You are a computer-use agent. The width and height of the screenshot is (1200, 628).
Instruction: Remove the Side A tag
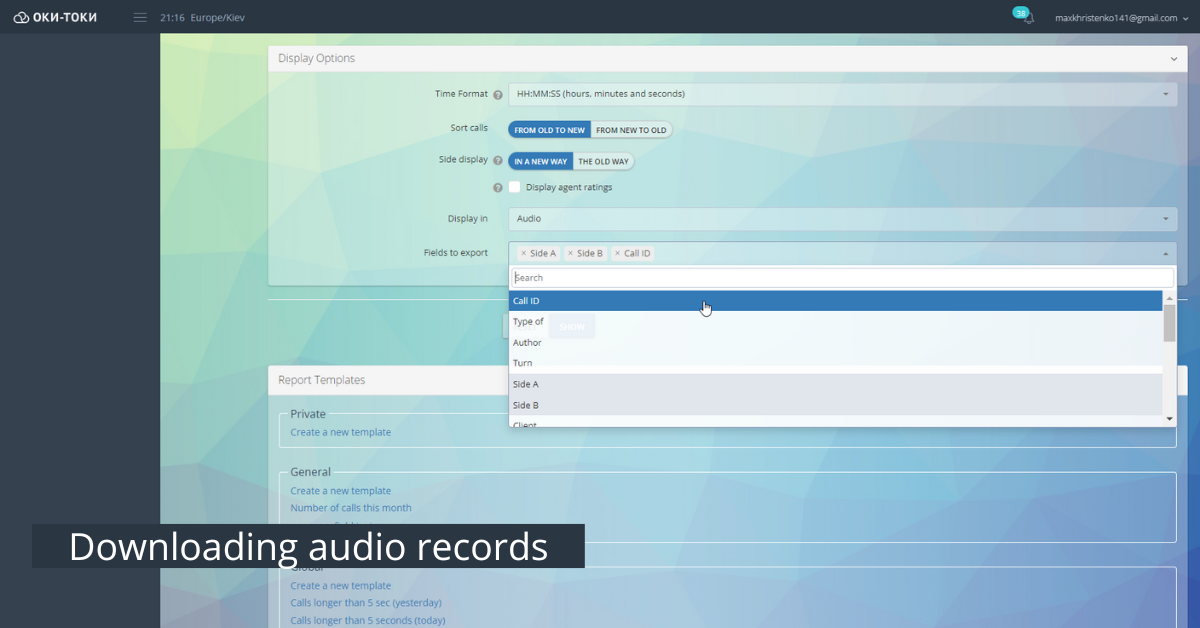point(523,253)
